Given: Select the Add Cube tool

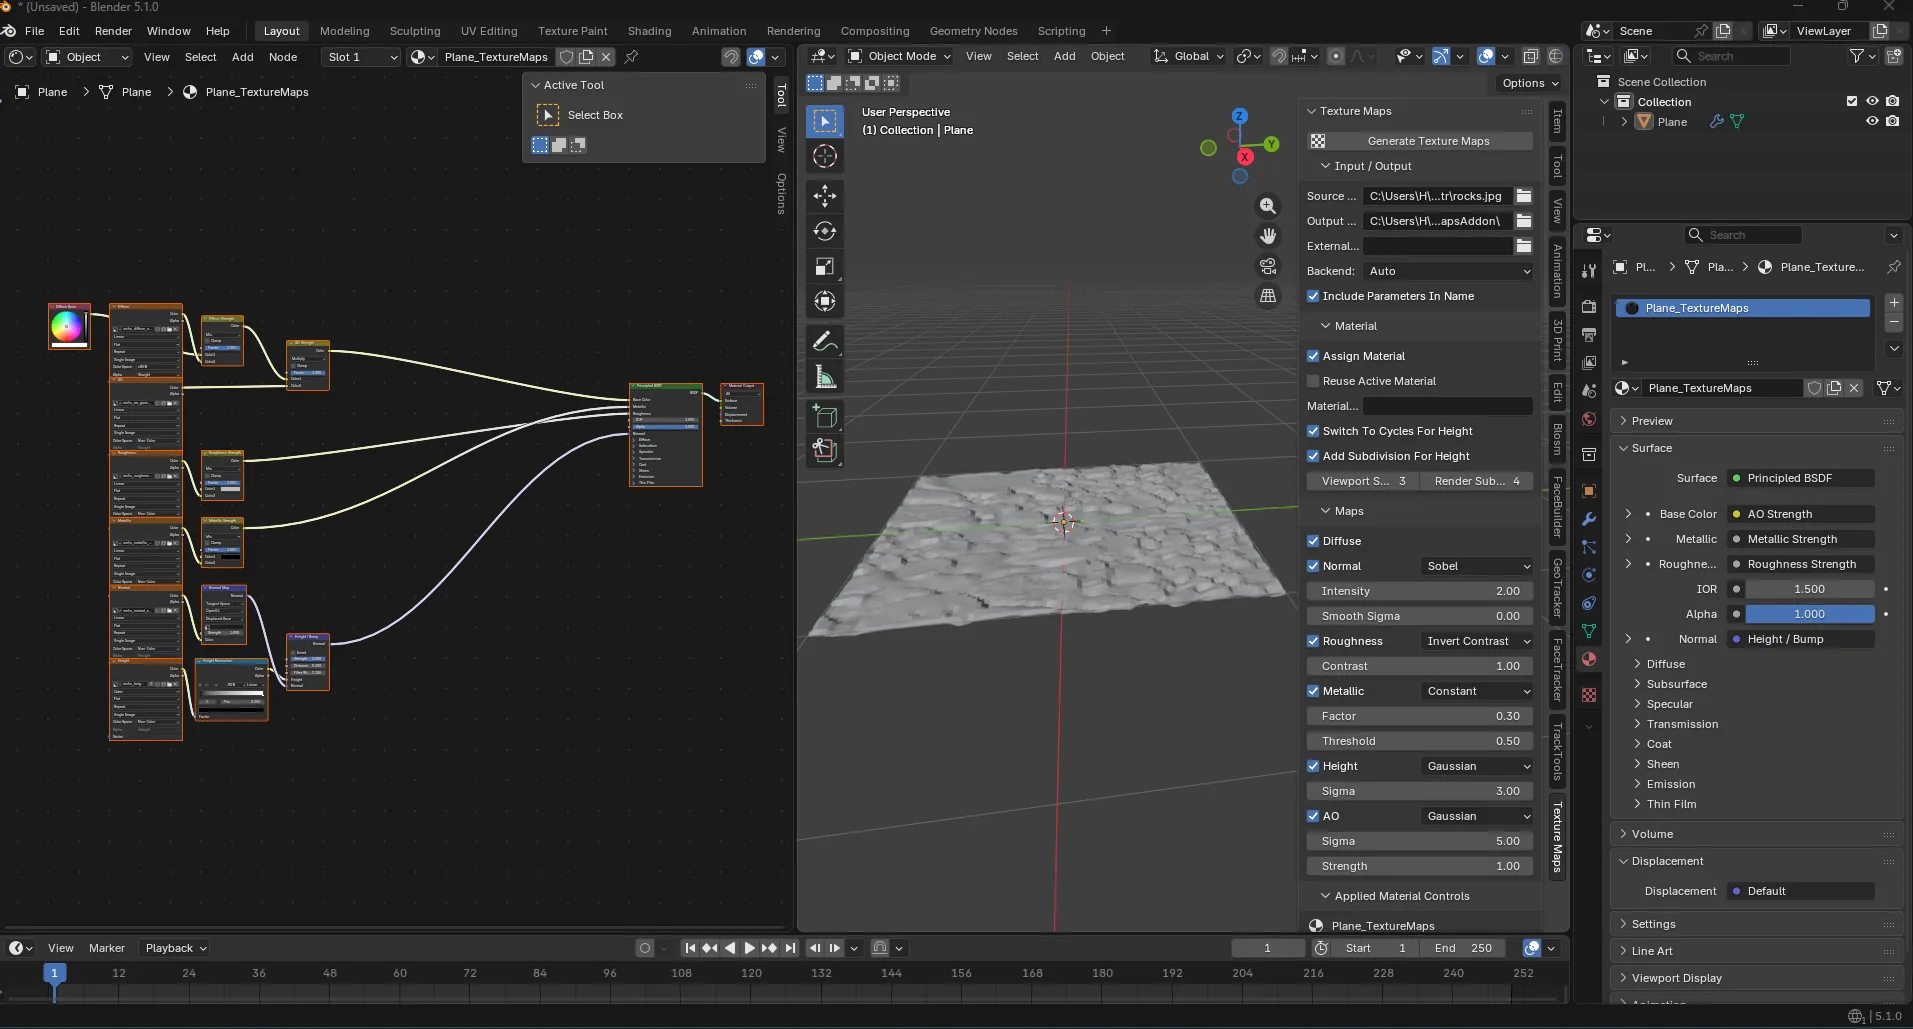Looking at the screenshot, I should click(825, 416).
